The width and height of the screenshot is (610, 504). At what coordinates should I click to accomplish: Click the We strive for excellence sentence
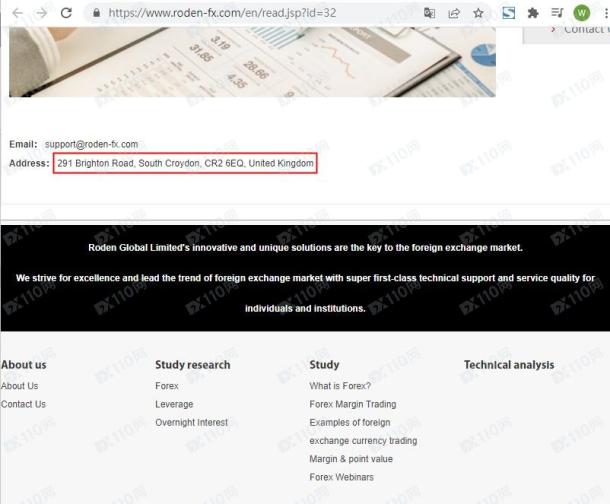[305, 278]
